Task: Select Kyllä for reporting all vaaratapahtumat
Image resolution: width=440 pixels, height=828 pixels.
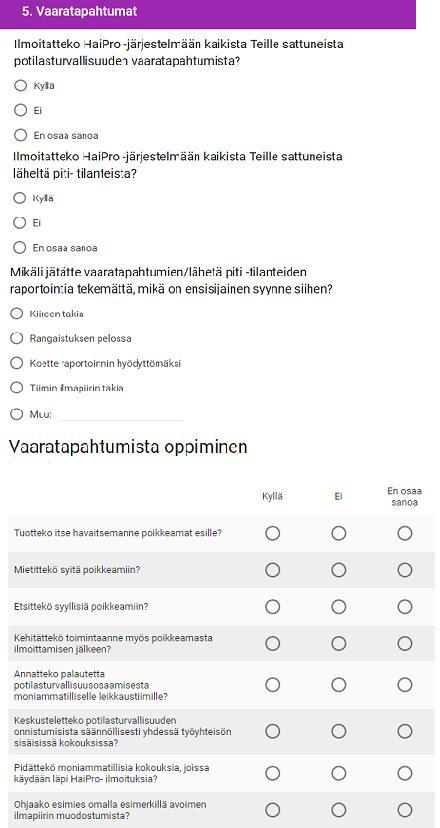Action: pyautogui.click(x=21, y=85)
